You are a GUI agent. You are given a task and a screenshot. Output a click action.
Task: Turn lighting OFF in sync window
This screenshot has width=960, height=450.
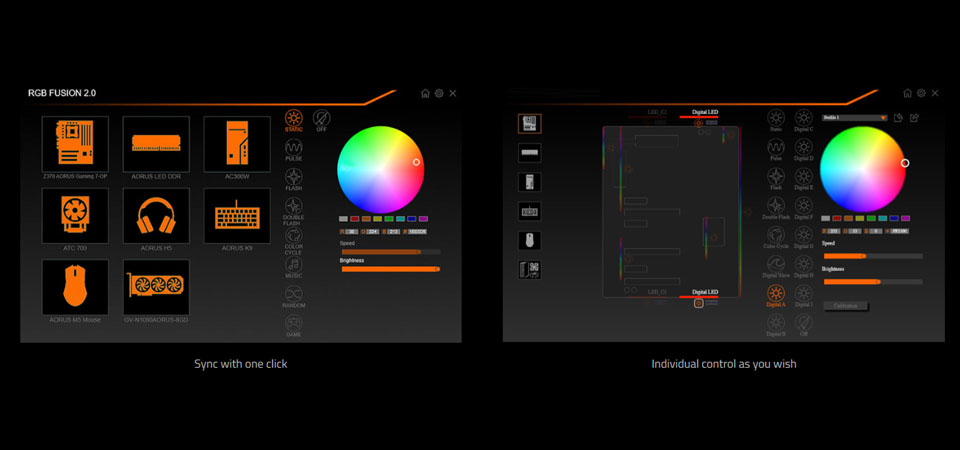[321, 121]
